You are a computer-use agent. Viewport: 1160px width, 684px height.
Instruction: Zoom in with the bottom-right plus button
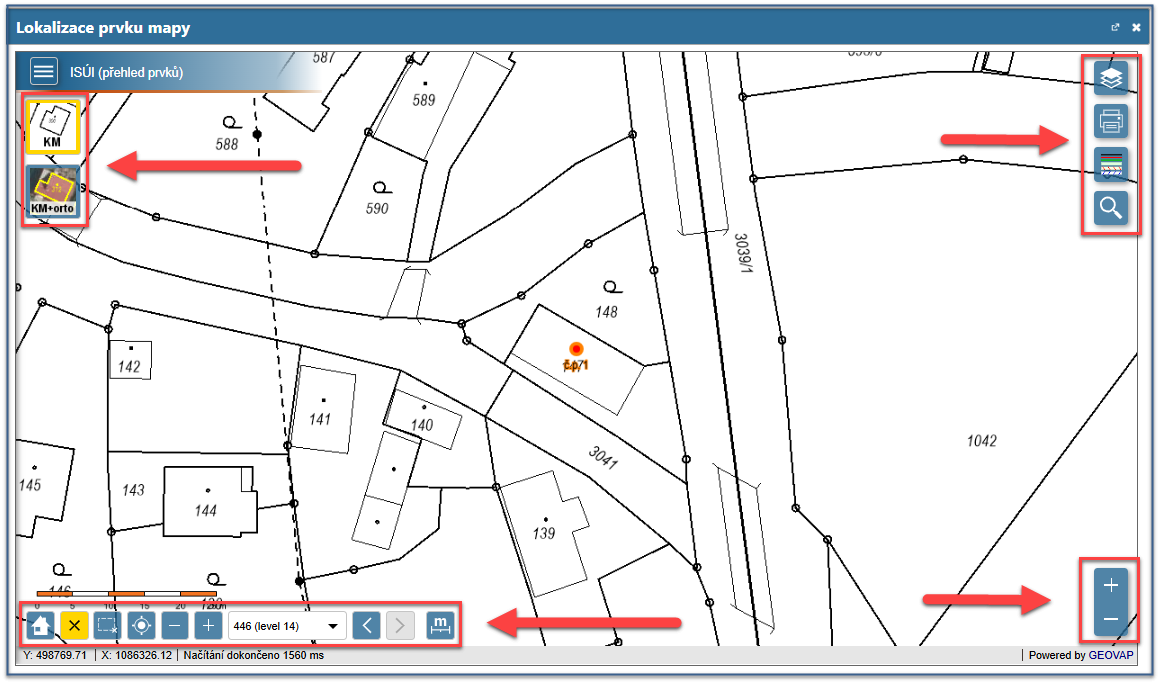(1110, 585)
